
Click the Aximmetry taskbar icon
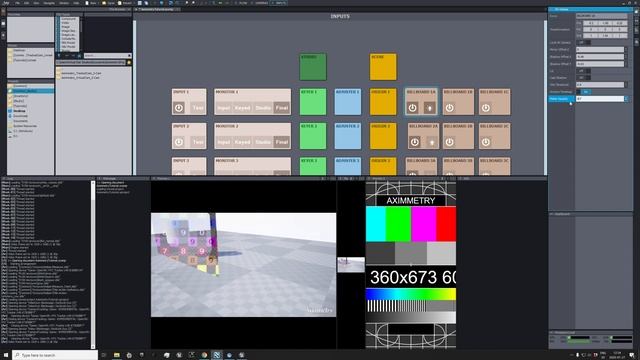217,355
